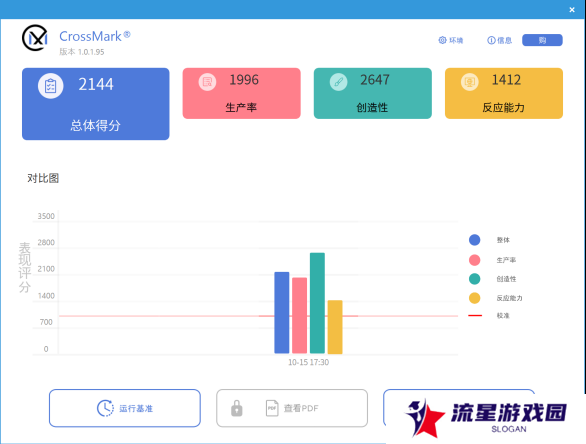
Task: Toggle the pink productivity legend dot
Action: [475, 260]
